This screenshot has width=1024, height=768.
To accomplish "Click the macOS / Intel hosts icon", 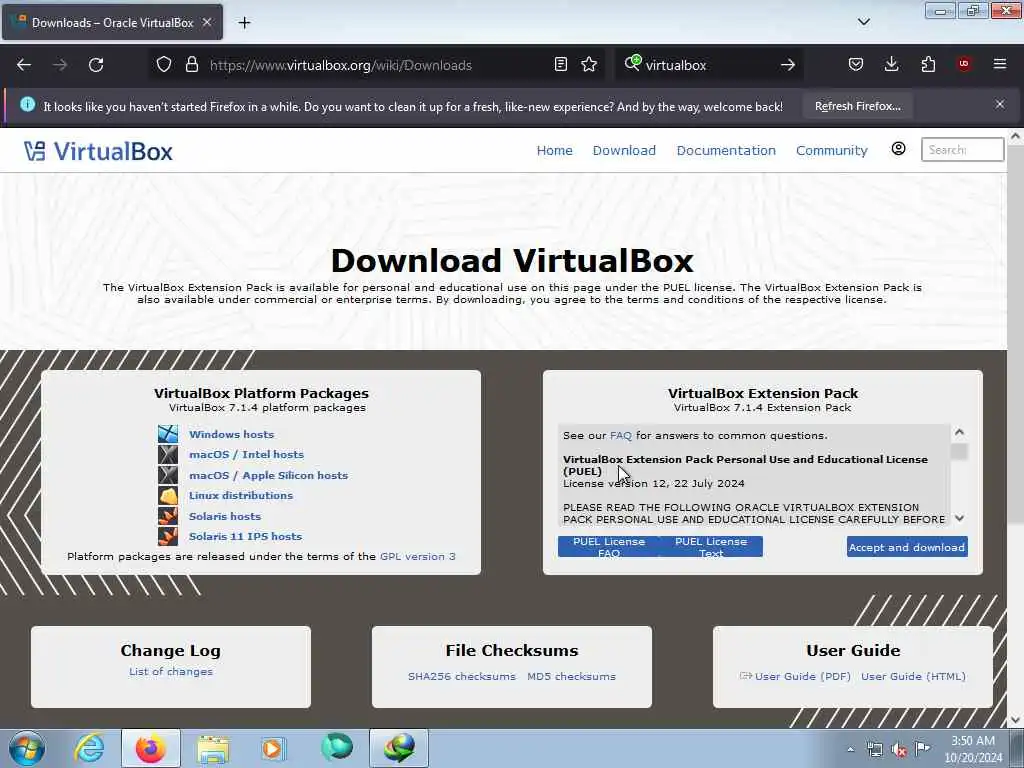I will point(168,455).
